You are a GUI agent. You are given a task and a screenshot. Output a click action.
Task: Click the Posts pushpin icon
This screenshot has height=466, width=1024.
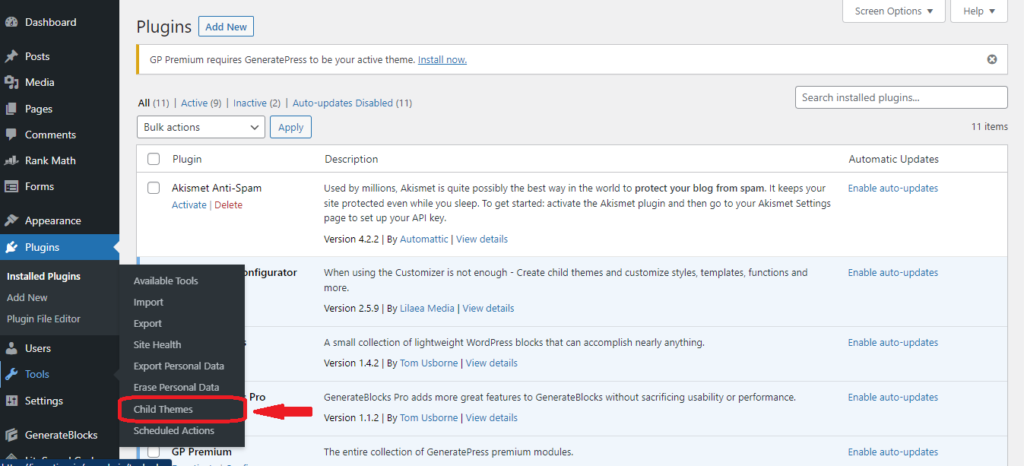tap(11, 57)
